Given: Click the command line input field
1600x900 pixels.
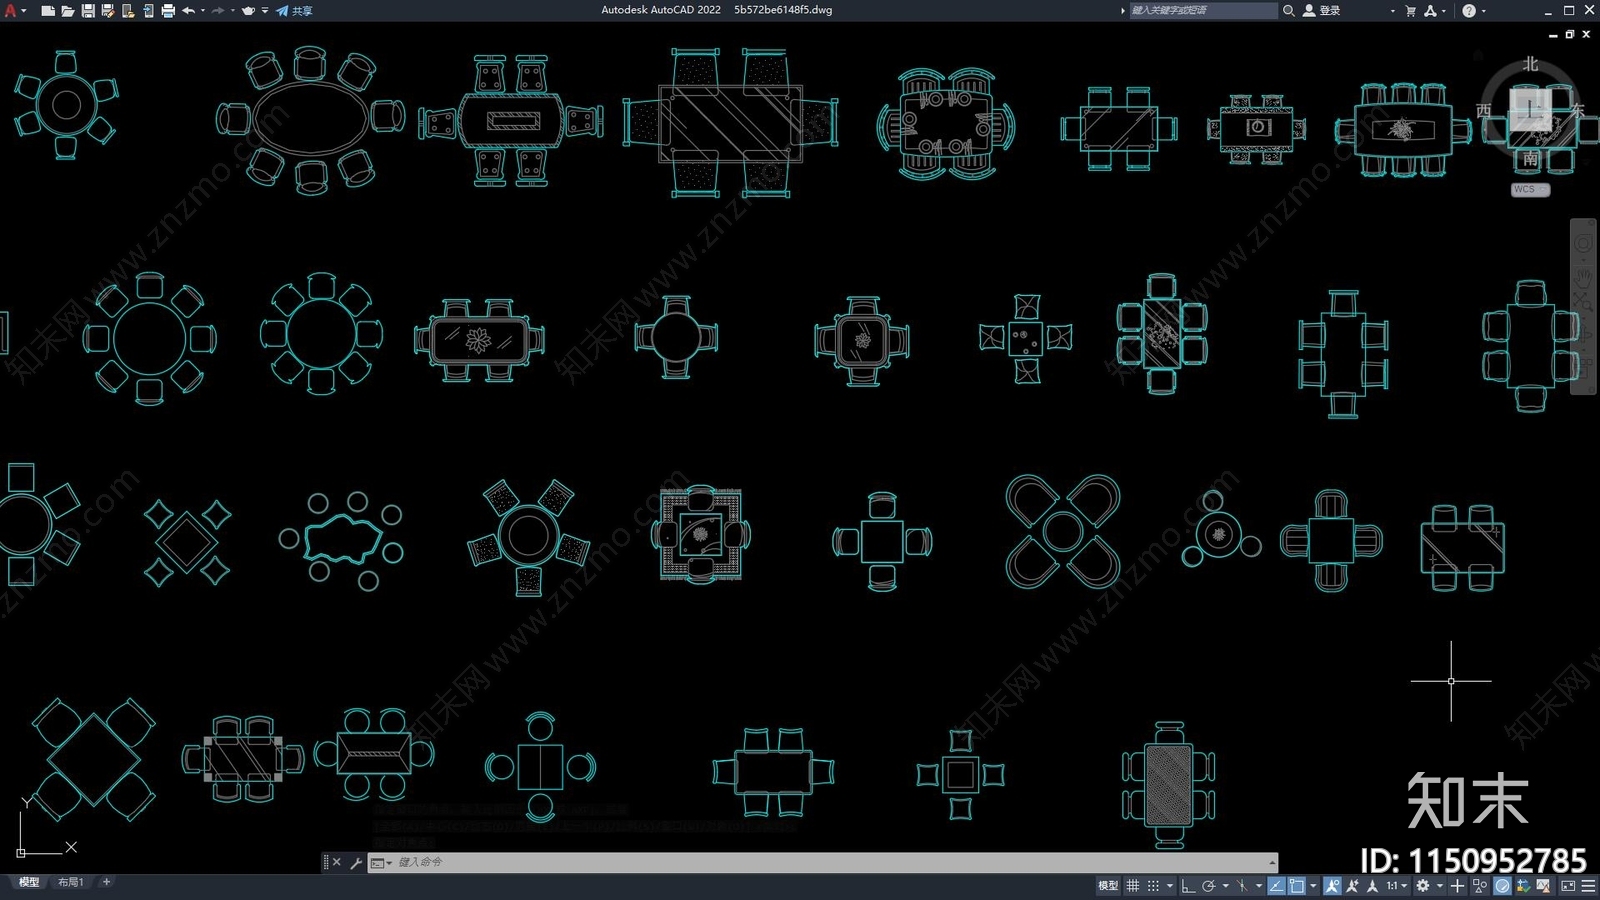Looking at the screenshot, I should pyautogui.click(x=820, y=862).
